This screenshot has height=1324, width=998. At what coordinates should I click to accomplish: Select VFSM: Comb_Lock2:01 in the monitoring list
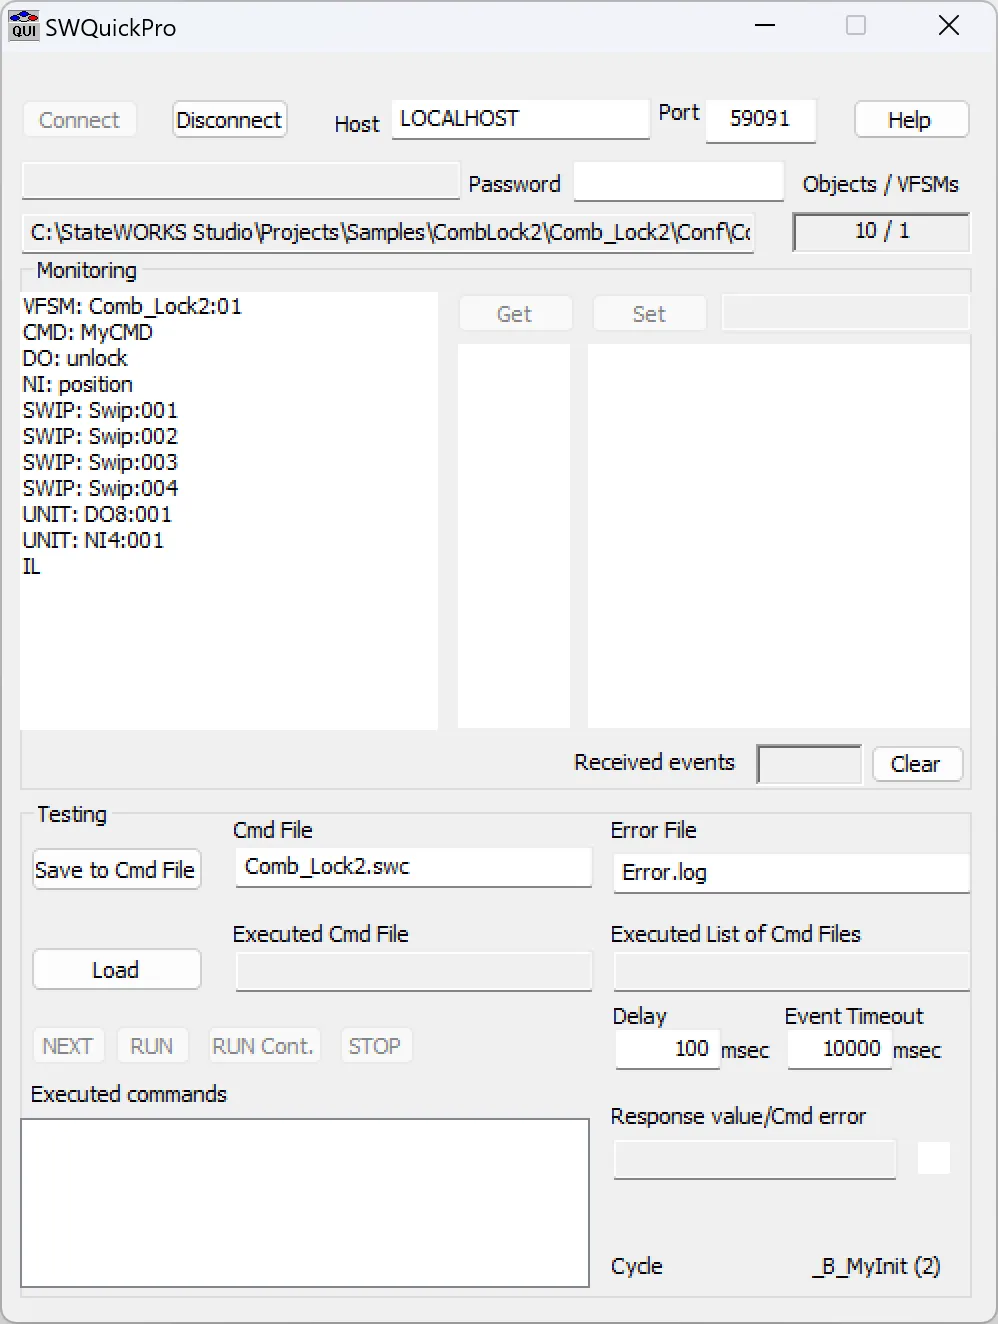coord(132,306)
